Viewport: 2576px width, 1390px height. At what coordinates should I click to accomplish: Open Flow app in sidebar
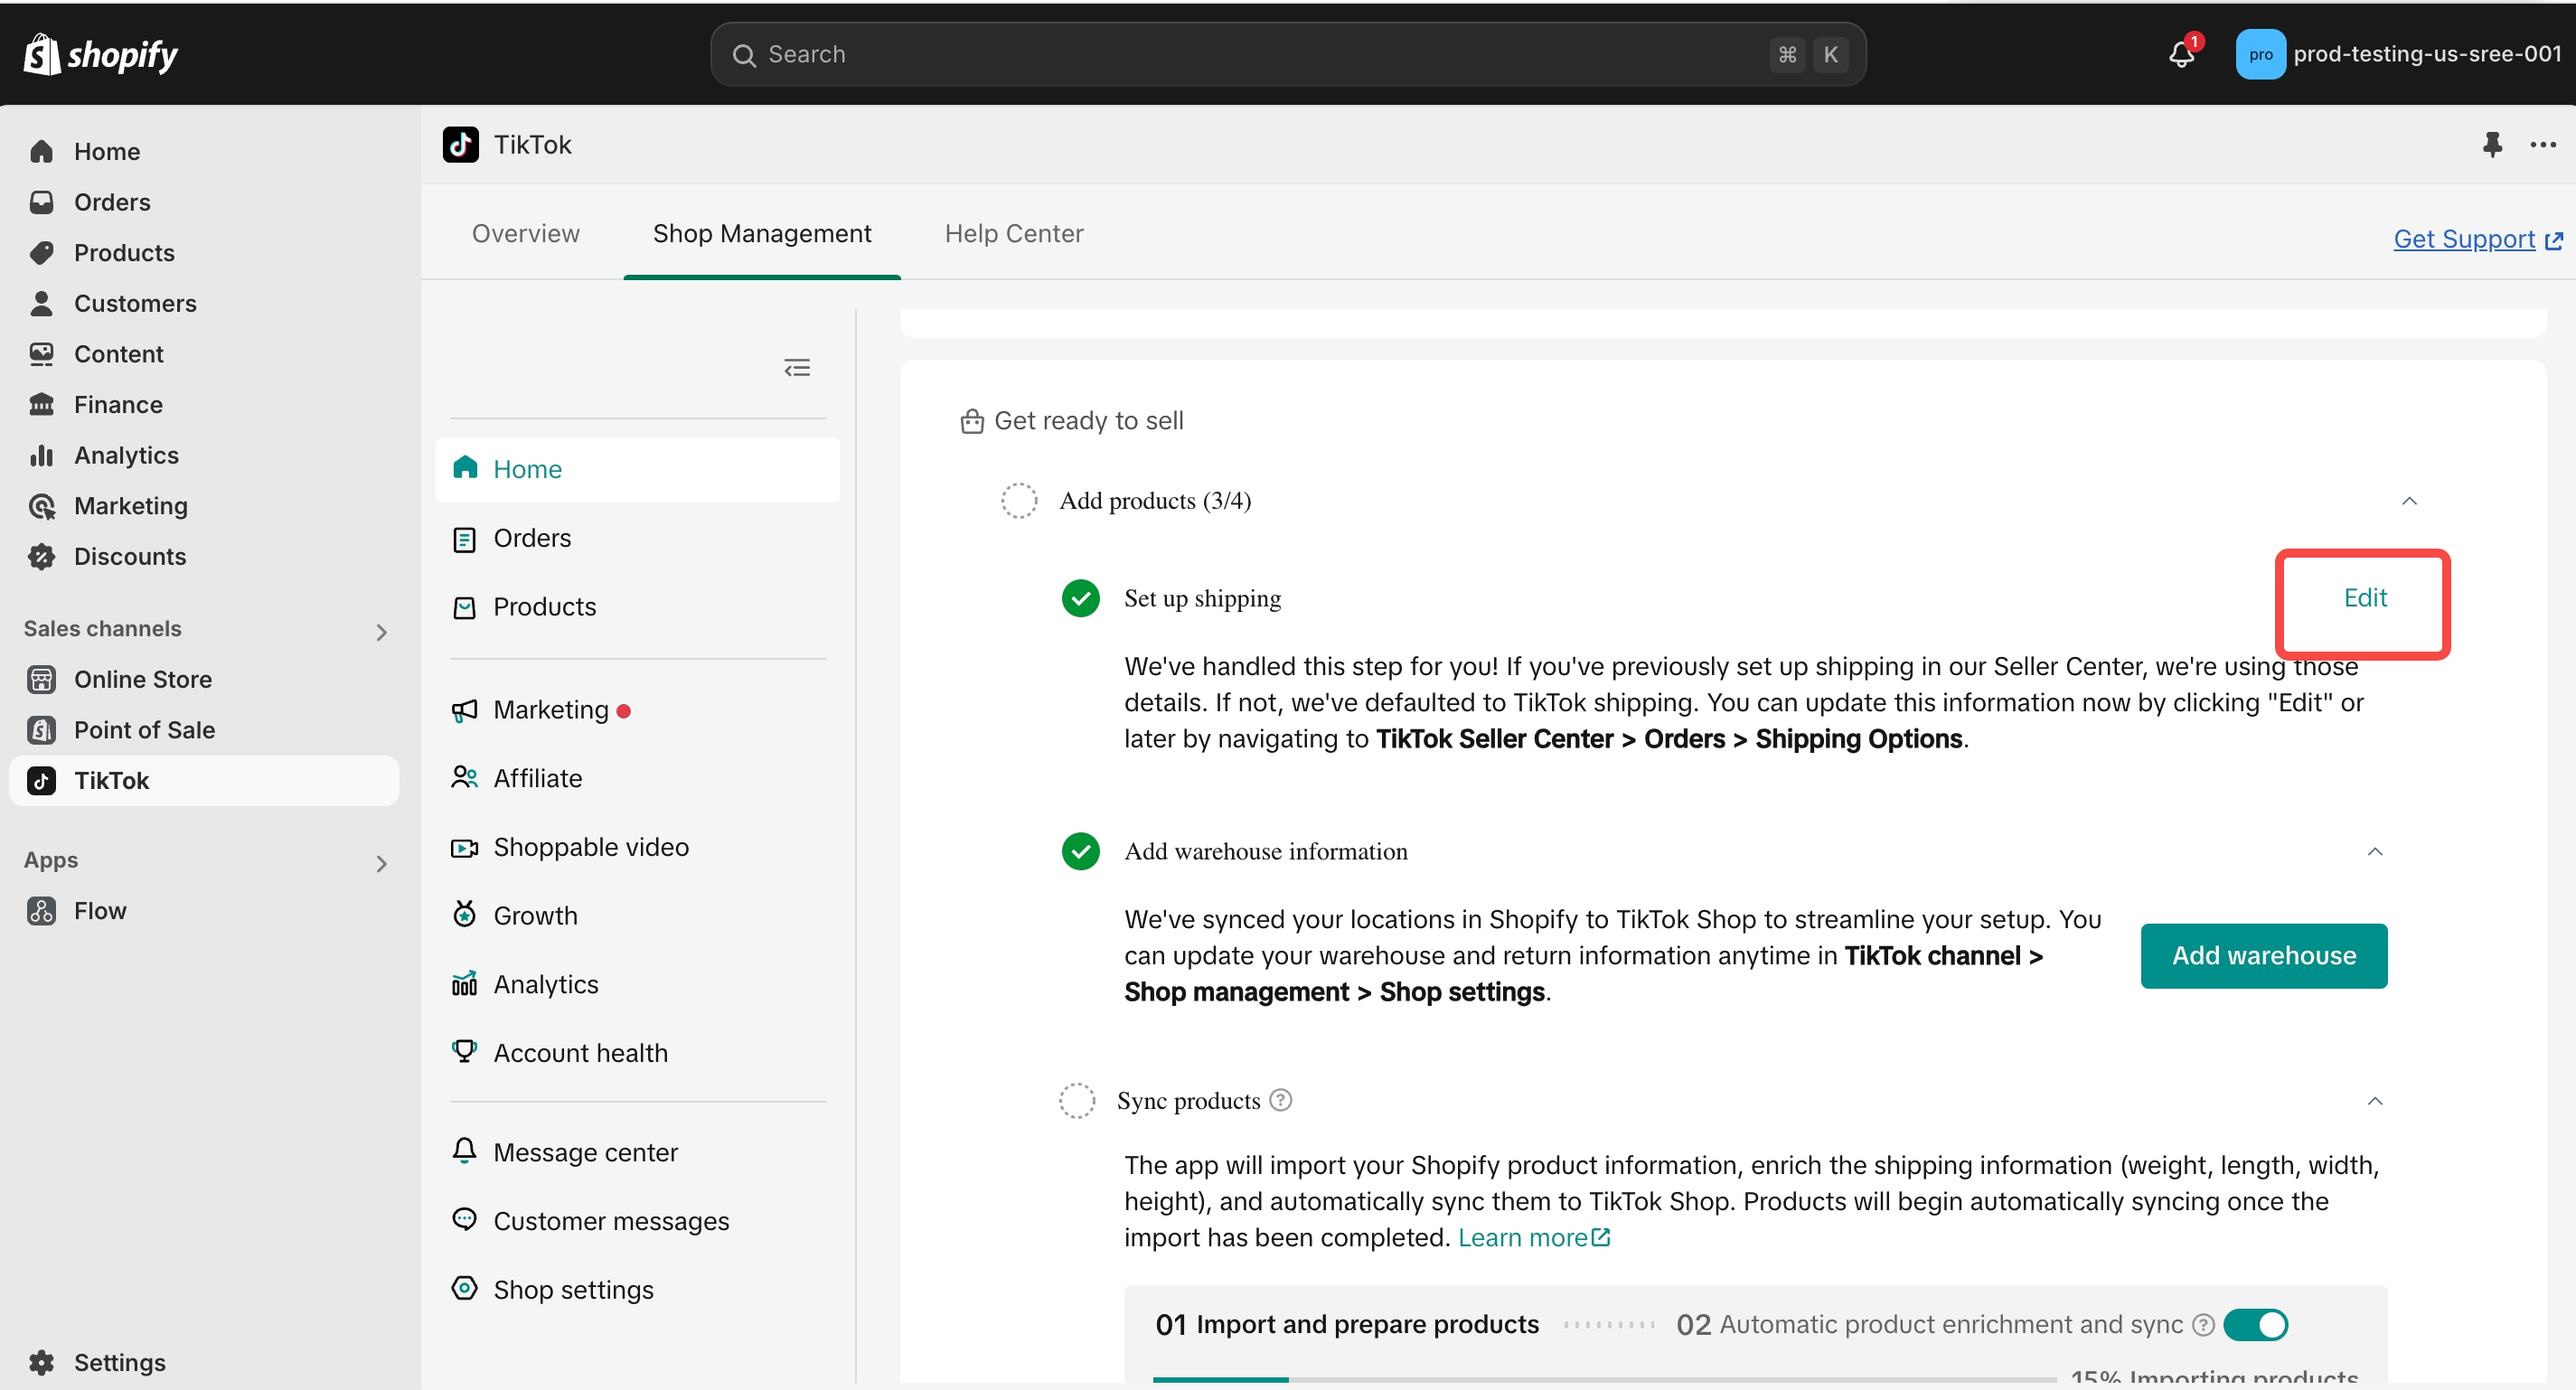100,911
